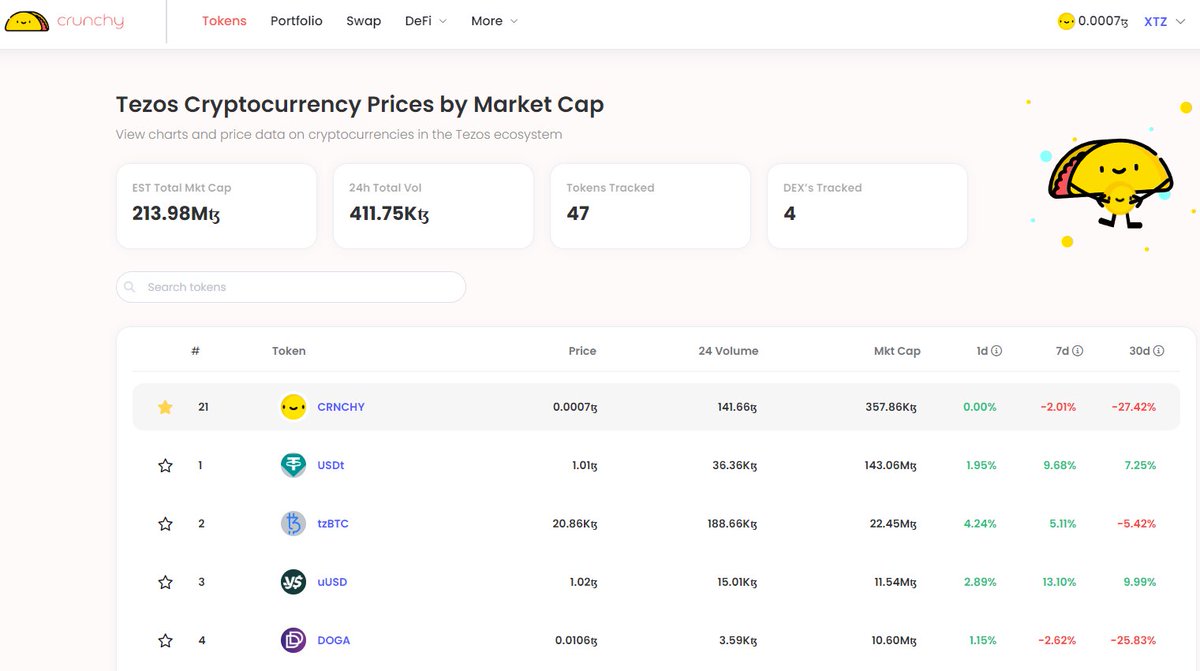Open the CRNCHY token link
Screen dimensions: 1200x671
point(341,407)
